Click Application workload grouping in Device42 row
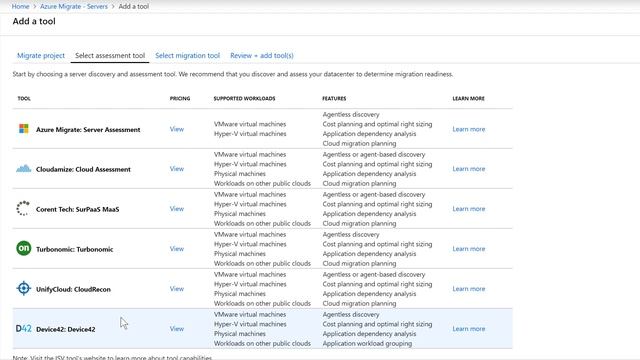Image resolution: width=640 pixels, height=360 pixels. click(x=367, y=343)
